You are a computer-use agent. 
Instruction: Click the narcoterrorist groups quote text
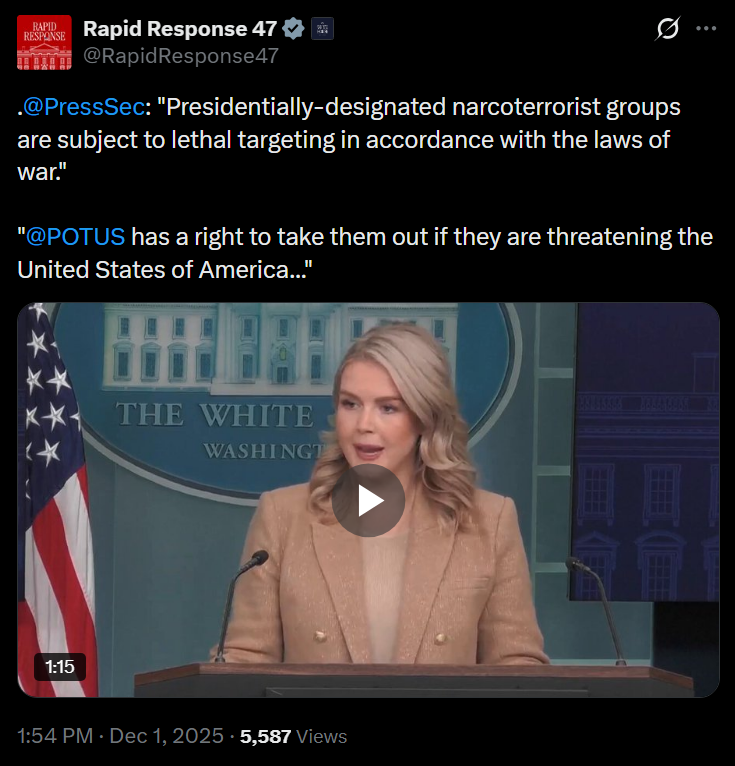349,140
